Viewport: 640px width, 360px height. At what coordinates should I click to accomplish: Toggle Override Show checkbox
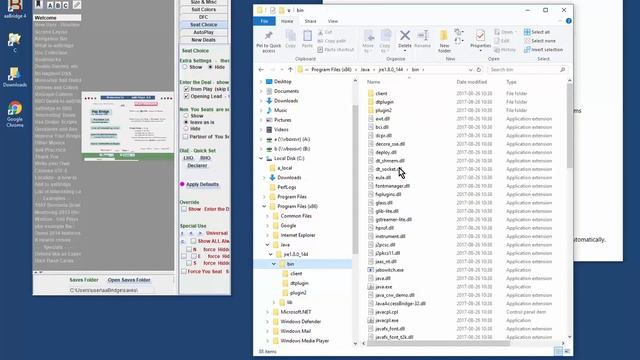click(184, 209)
